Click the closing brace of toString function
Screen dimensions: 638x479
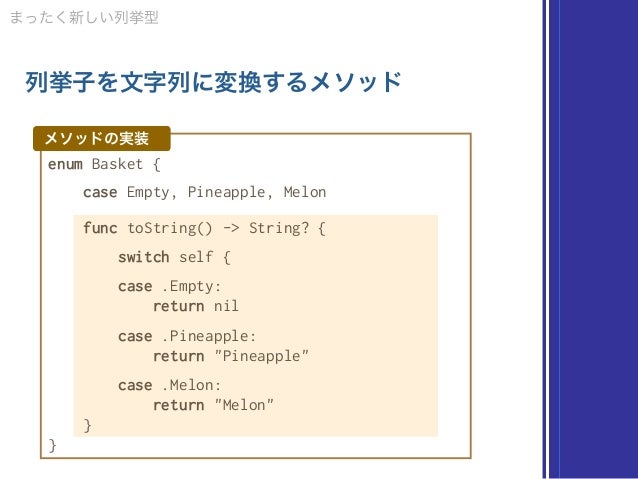(x=87, y=425)
